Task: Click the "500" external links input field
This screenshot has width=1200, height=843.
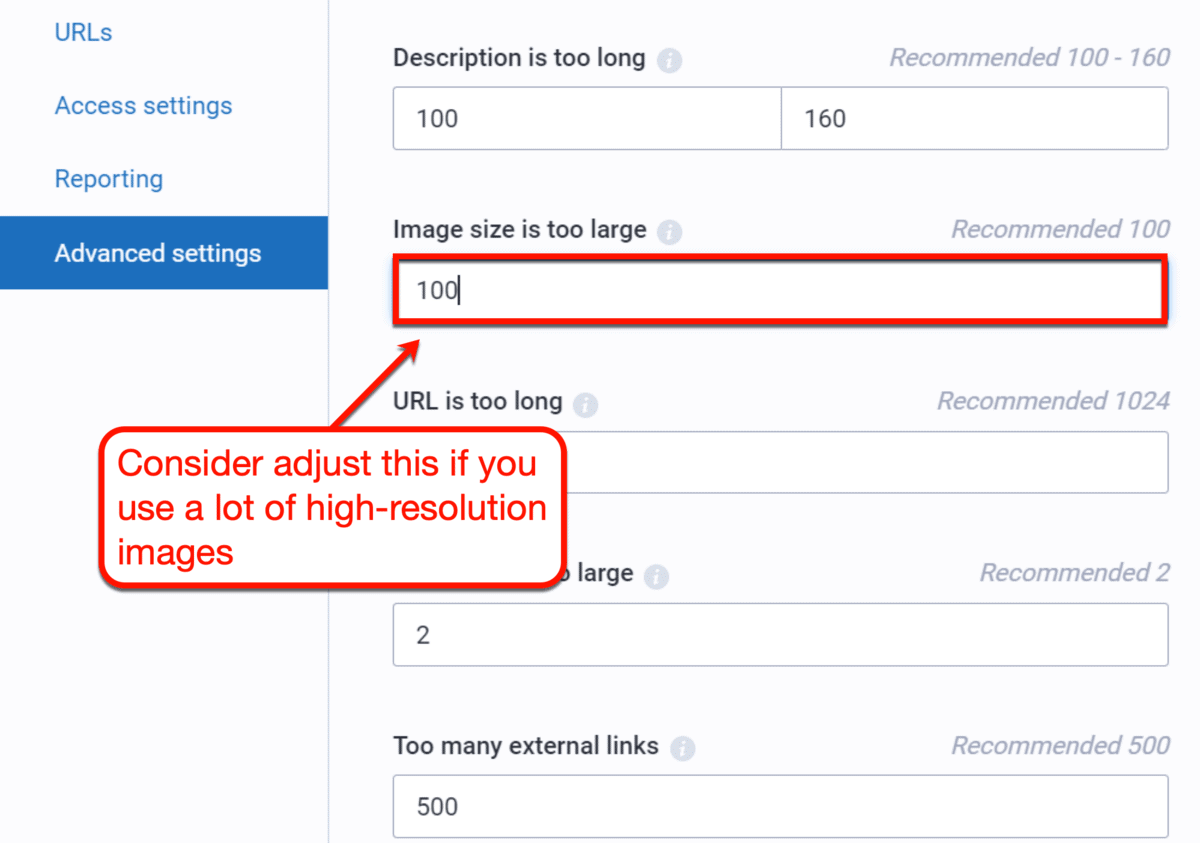Action: click(x=780, y=806)
